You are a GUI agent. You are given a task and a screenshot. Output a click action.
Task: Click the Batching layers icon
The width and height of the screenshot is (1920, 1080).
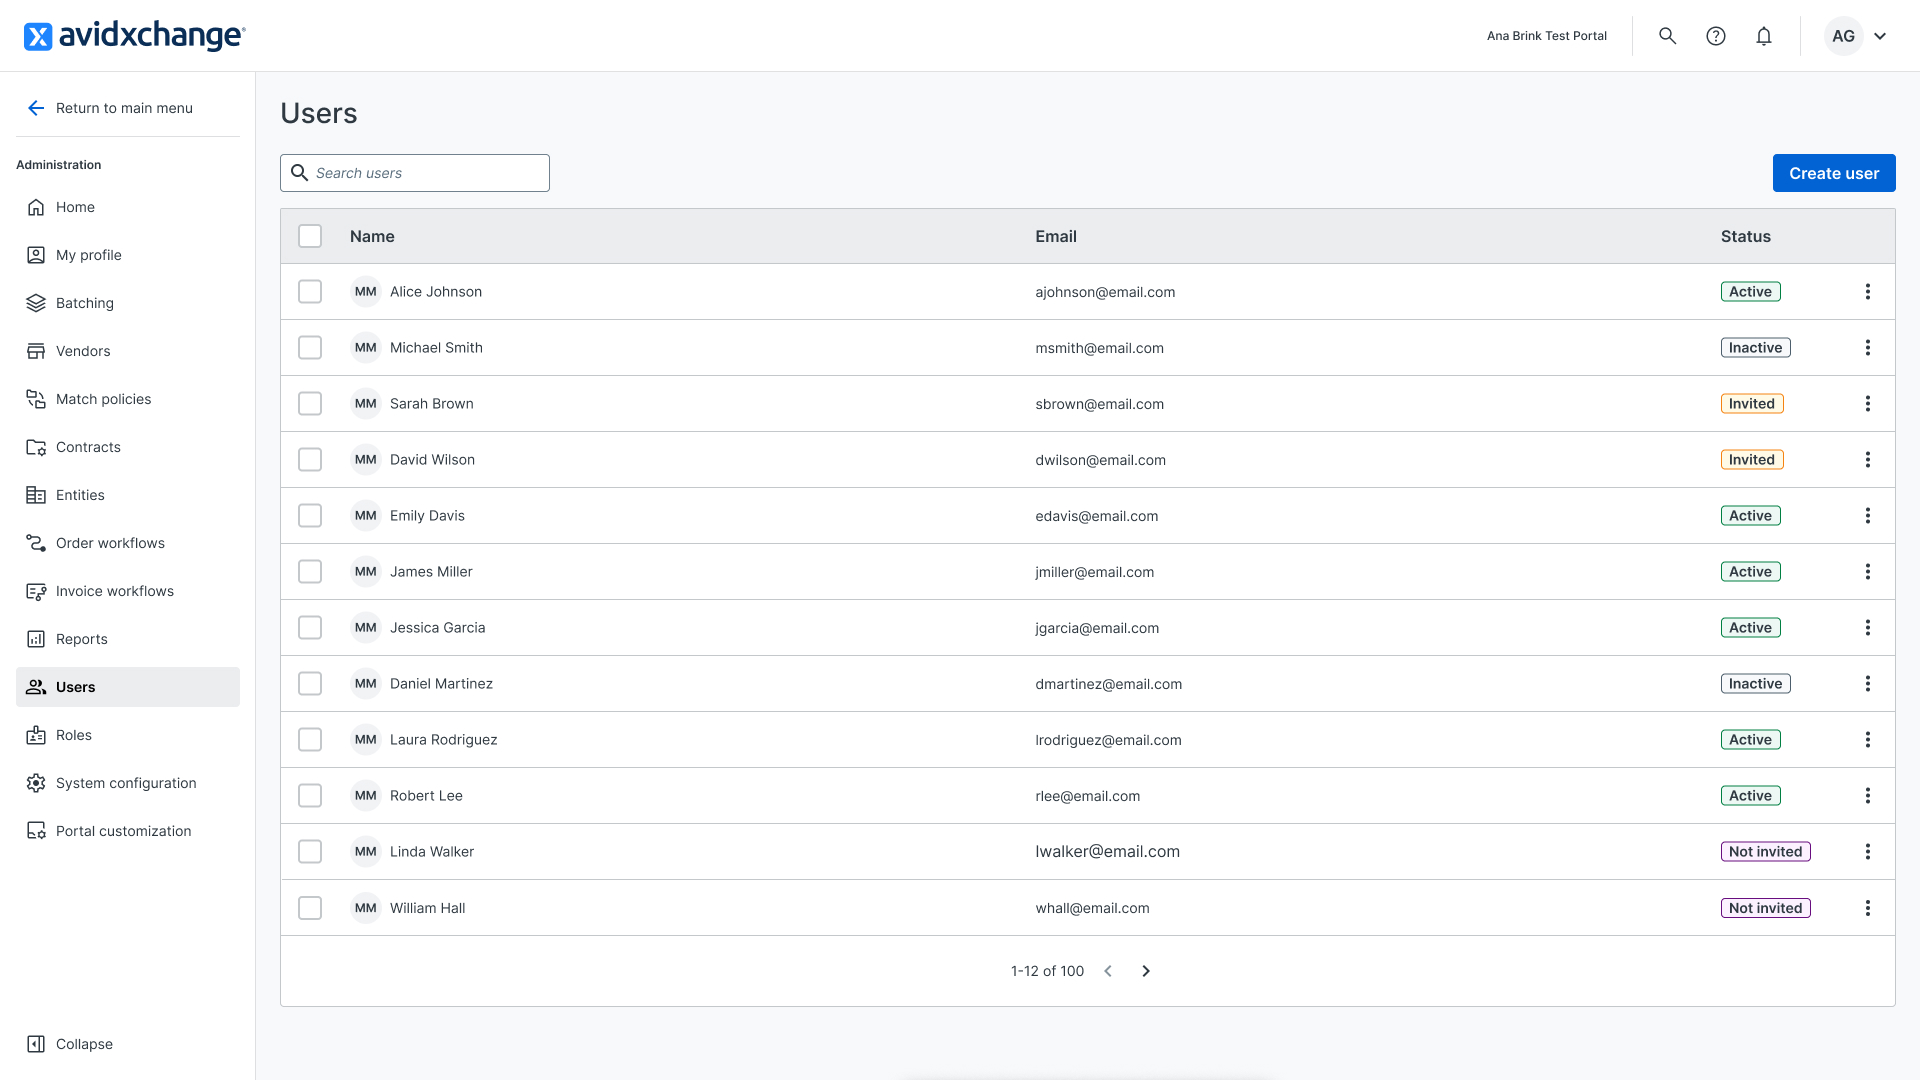coord(36,303)
